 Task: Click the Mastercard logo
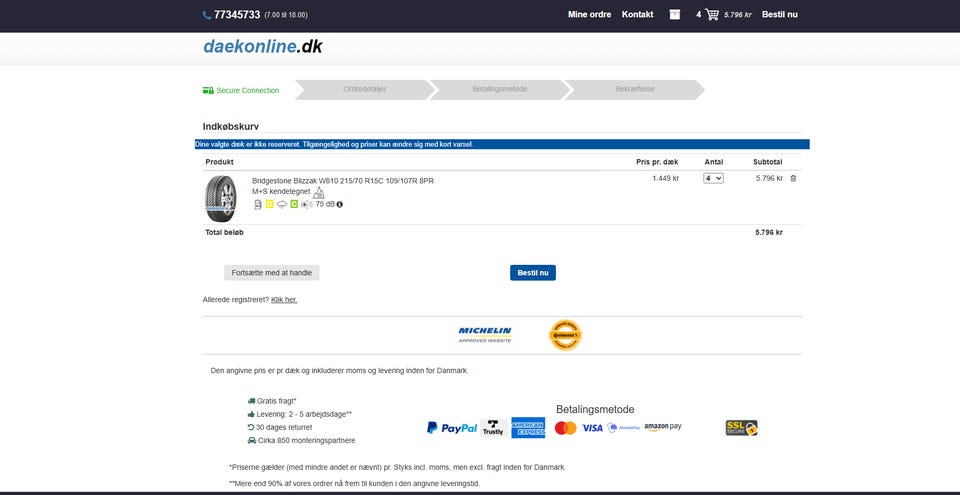tap(566, 428)
